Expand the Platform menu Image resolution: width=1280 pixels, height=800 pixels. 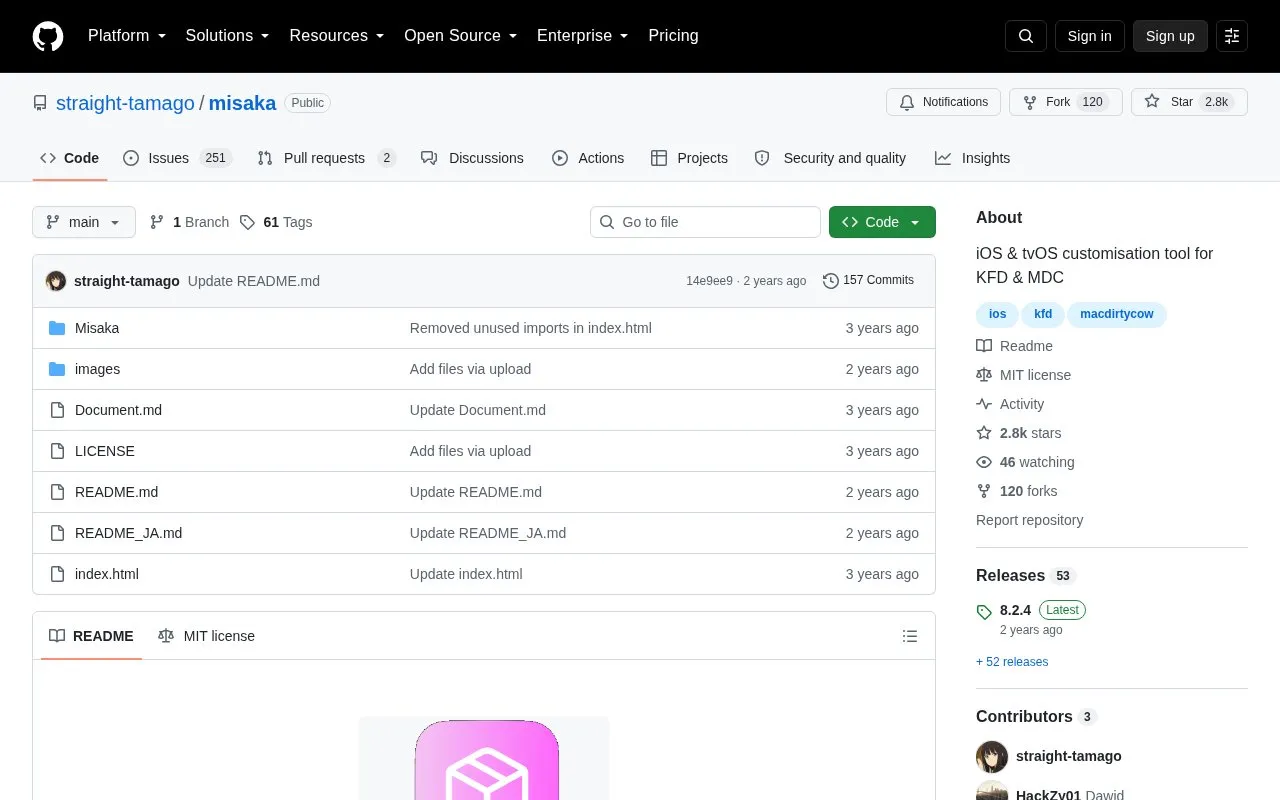[127, 36]
